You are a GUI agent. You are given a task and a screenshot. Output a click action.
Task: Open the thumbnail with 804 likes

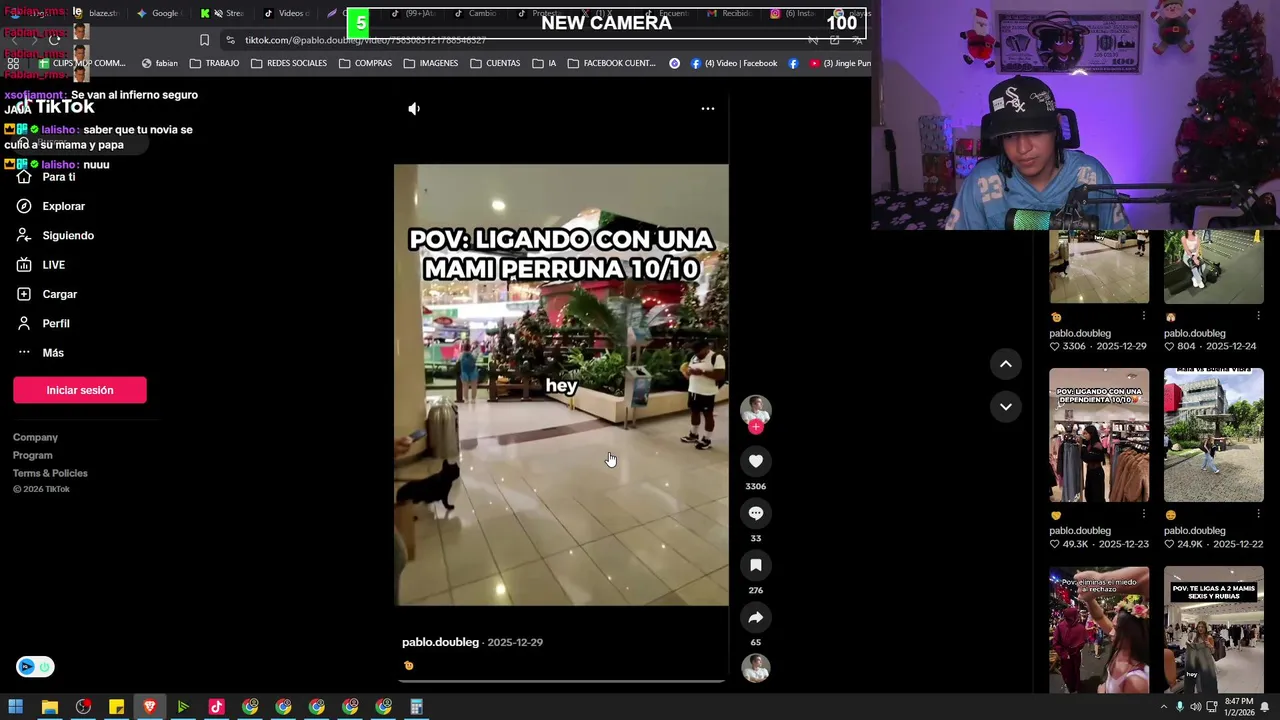tap(1214, 266)
